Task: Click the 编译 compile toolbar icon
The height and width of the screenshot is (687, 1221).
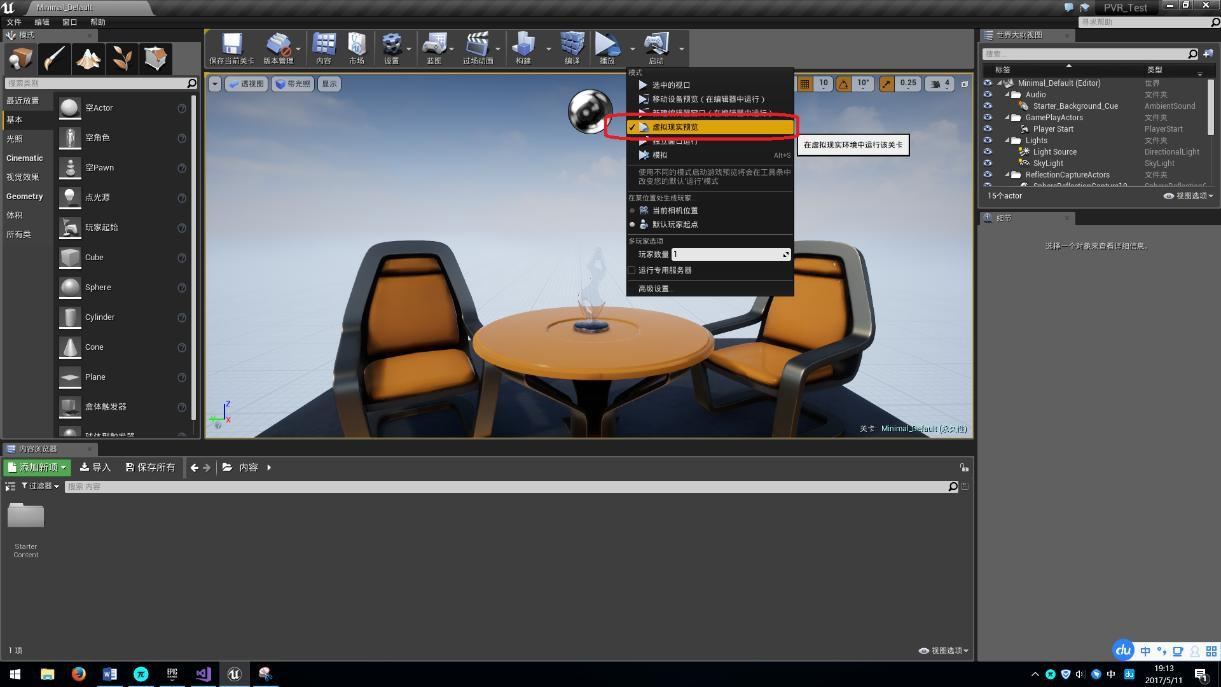Action: pos(572,44)
